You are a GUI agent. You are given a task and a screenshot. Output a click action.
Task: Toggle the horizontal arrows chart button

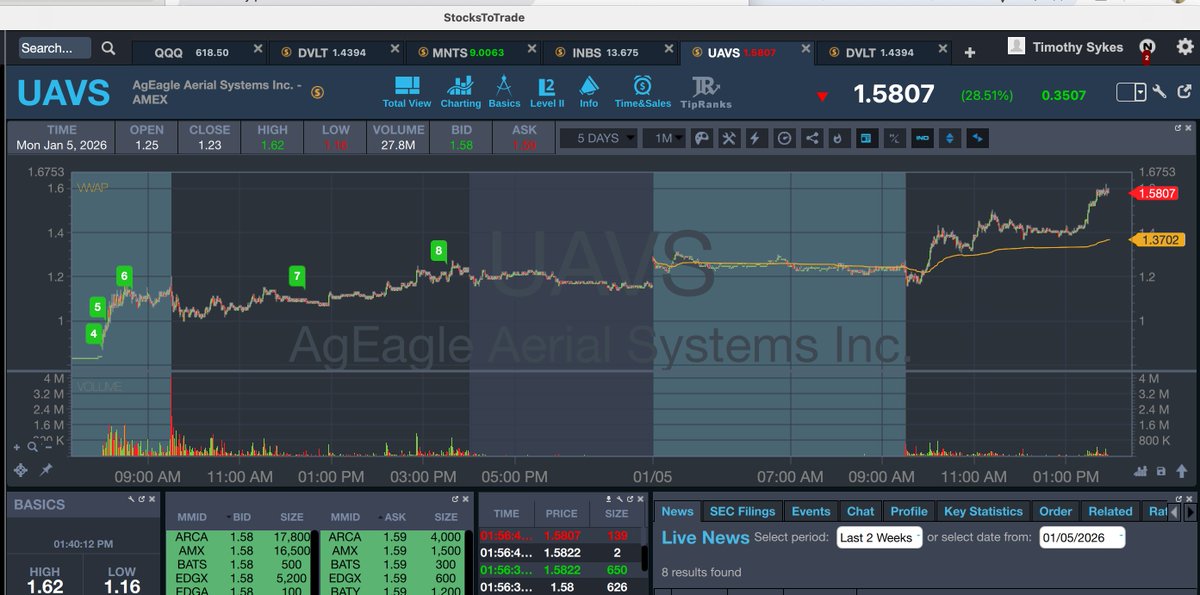pos(978,138)
